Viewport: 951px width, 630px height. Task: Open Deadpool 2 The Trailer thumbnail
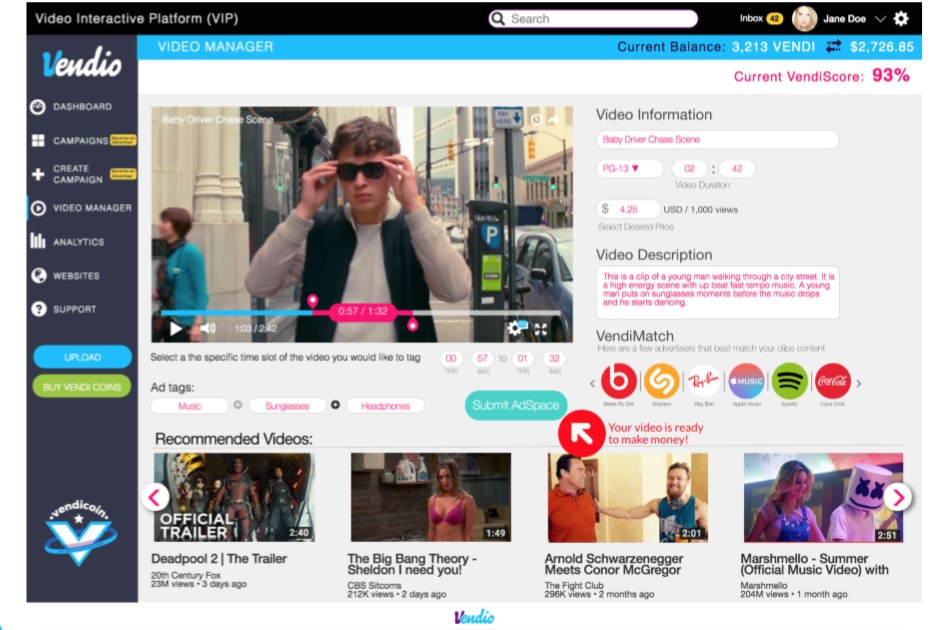(234, 497)
